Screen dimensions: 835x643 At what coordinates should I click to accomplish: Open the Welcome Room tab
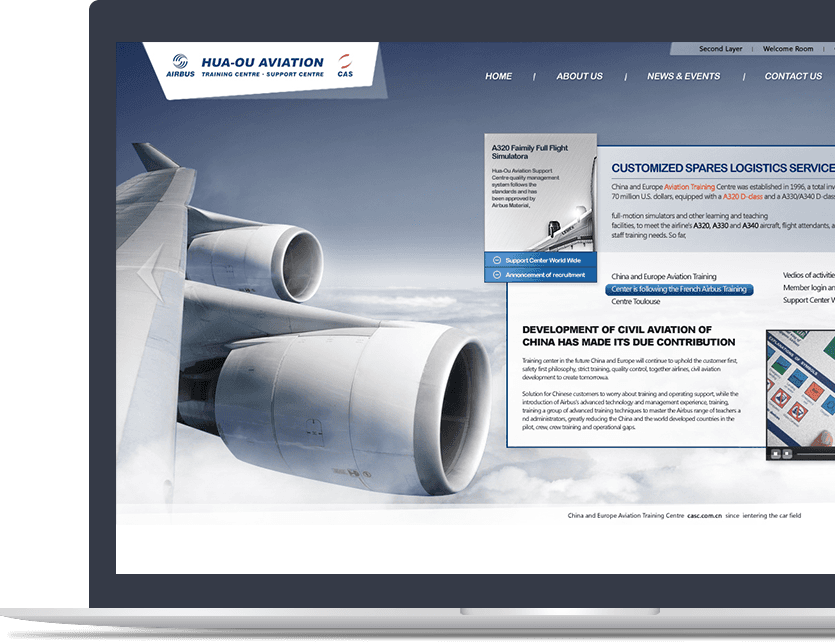tap(788, 49)
